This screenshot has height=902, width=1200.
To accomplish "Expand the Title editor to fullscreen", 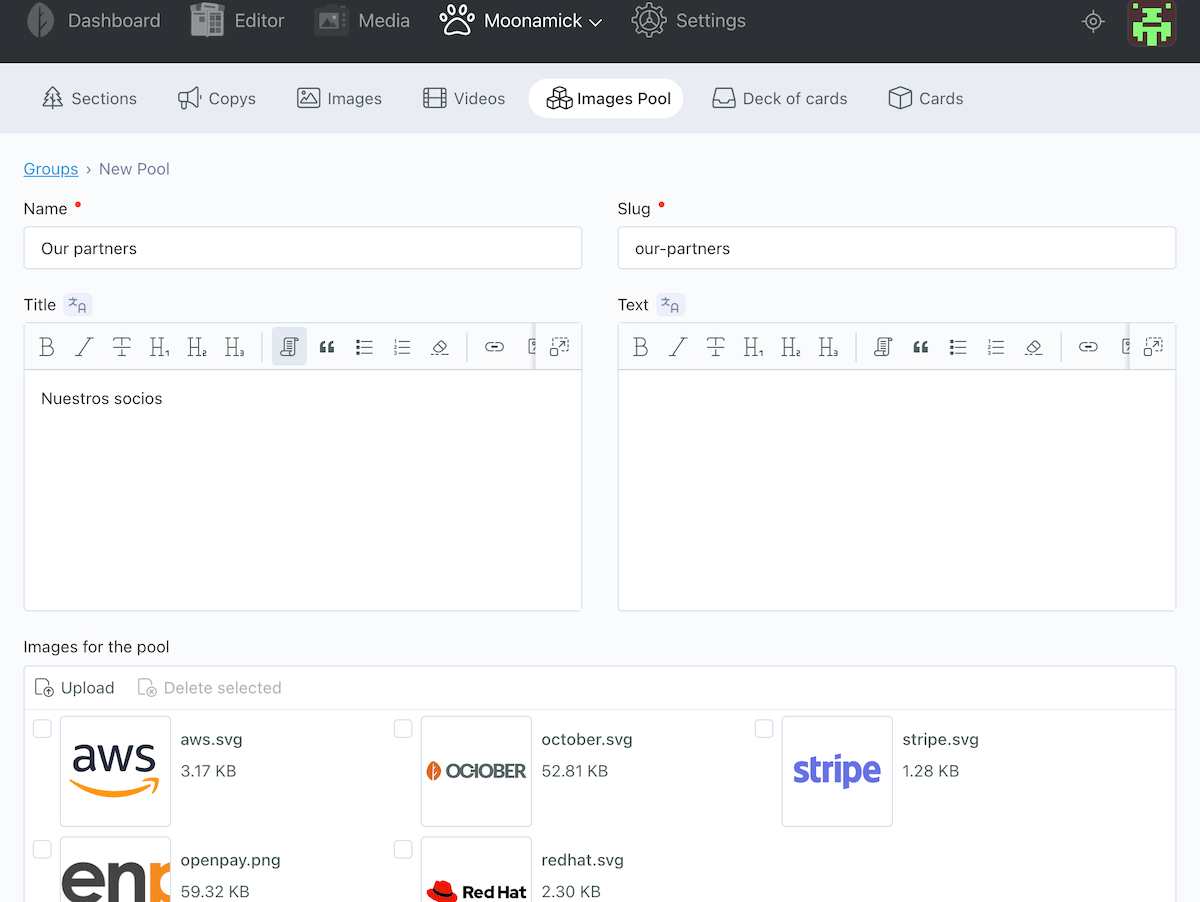I will 559,346.
